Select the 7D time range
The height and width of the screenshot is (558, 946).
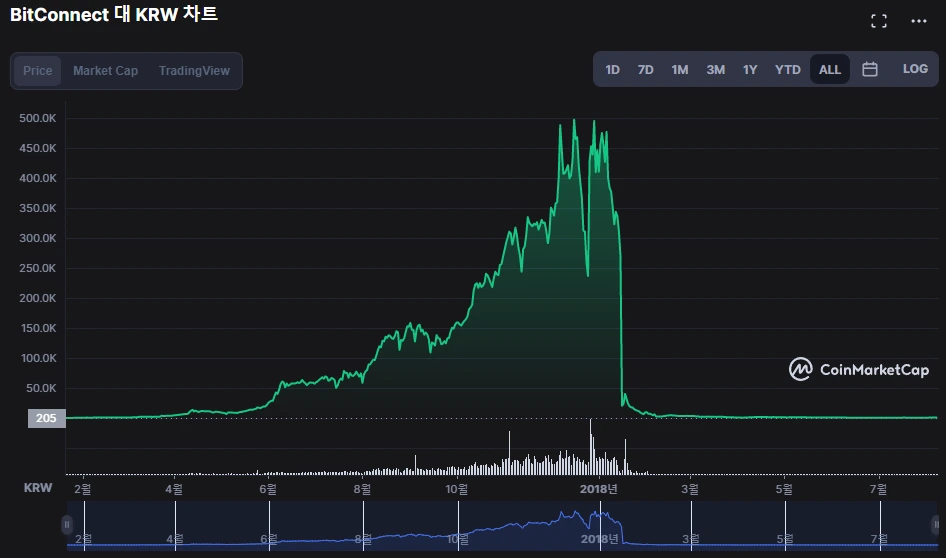coord(646,69)
